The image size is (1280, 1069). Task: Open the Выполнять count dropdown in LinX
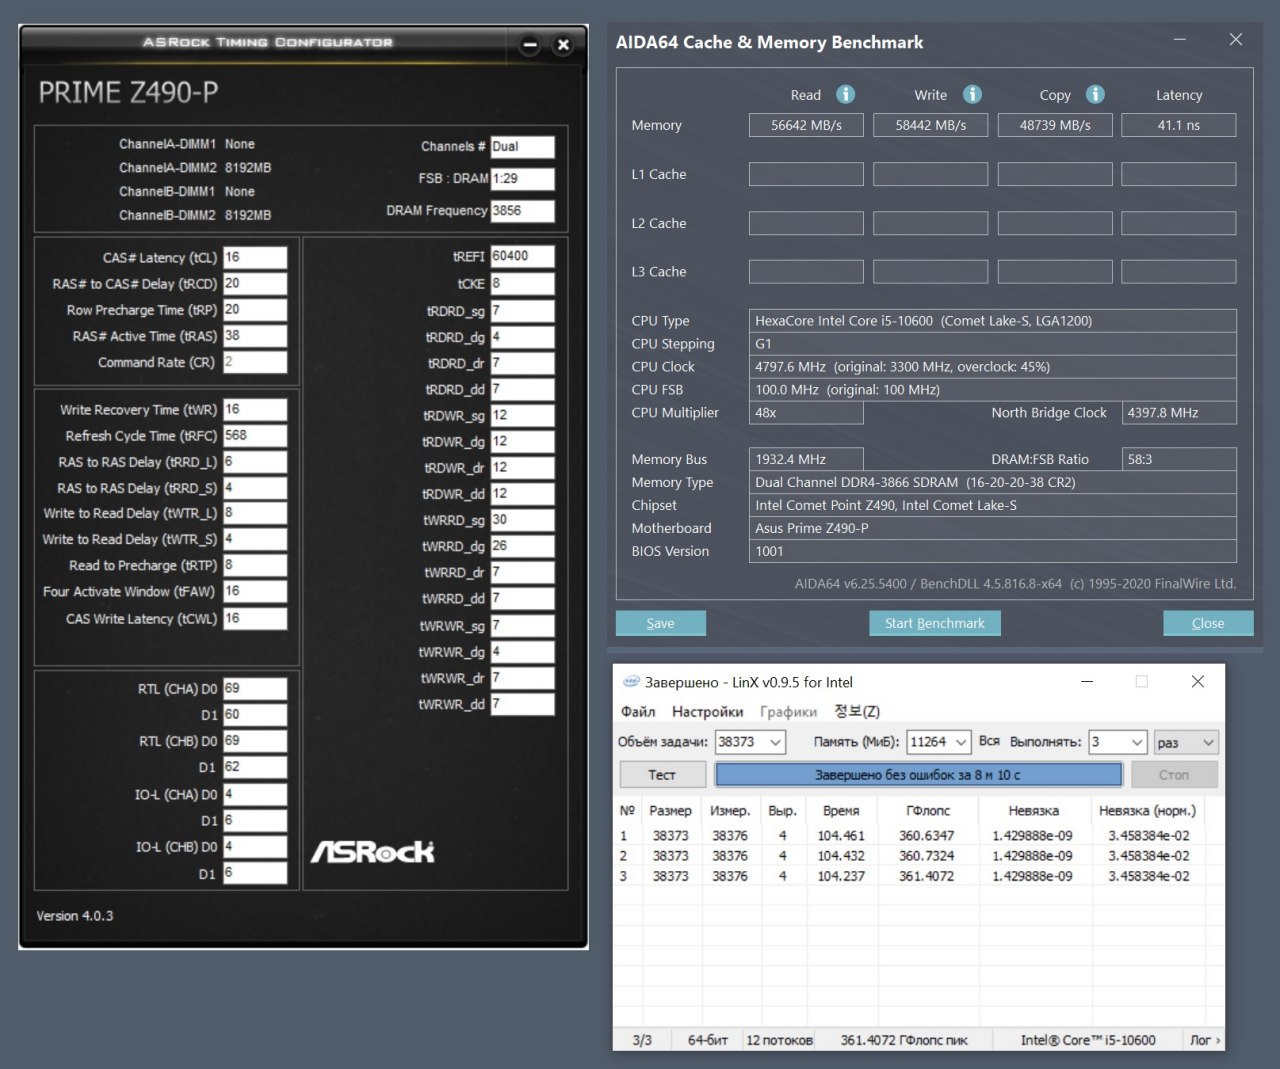point(1137,742)
